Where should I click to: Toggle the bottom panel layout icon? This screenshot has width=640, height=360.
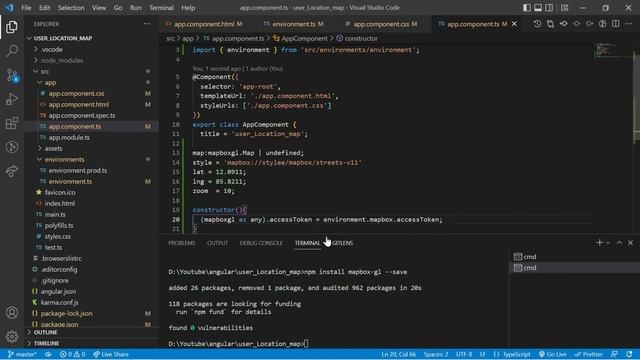point(538,8)
